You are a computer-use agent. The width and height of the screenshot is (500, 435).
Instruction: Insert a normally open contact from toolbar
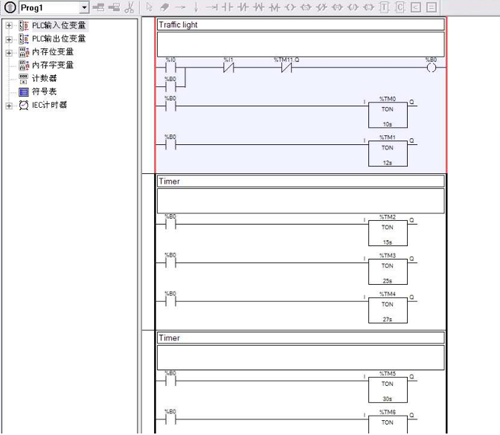227,7
